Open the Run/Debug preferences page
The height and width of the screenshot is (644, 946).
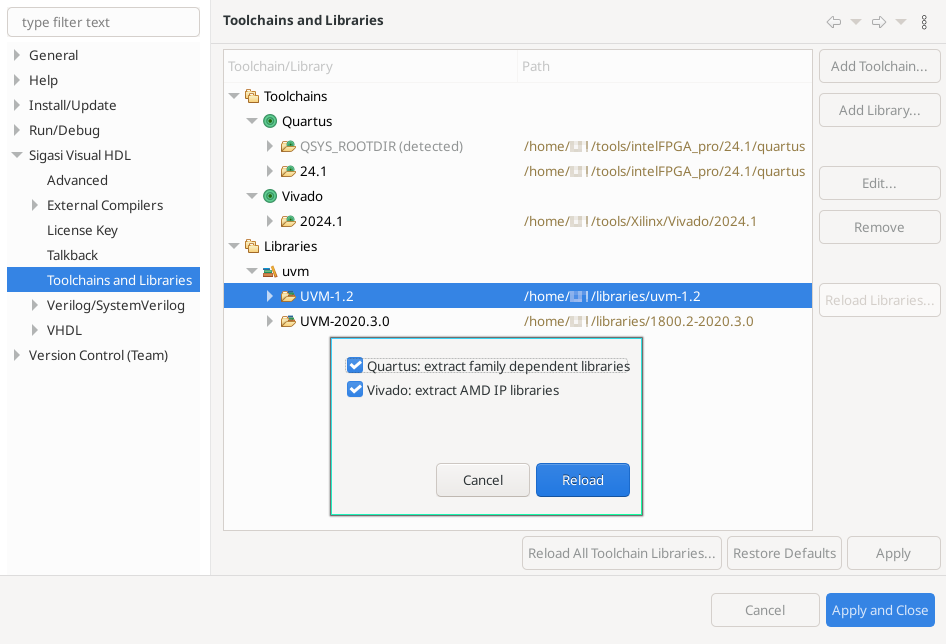(x=65, y=130)
